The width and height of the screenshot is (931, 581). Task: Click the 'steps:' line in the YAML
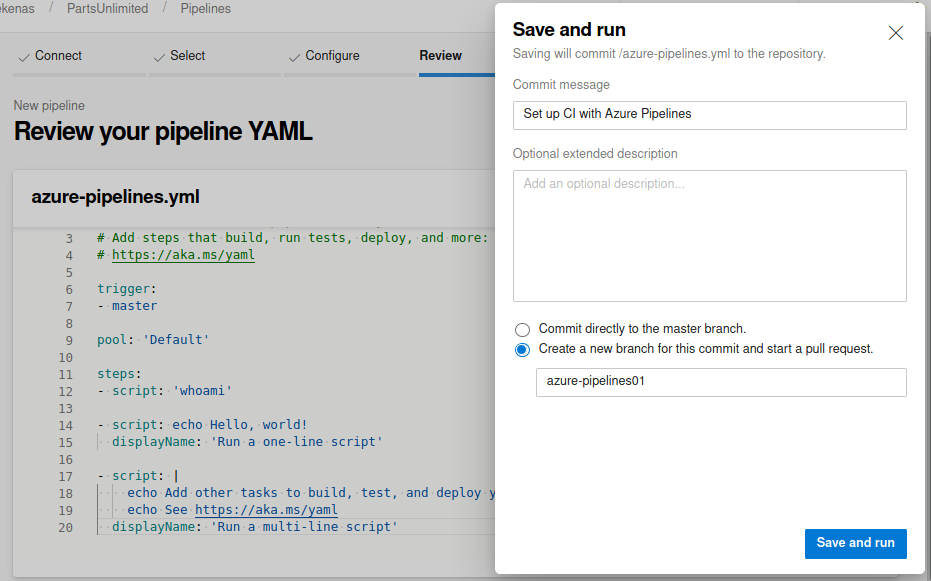119,374
